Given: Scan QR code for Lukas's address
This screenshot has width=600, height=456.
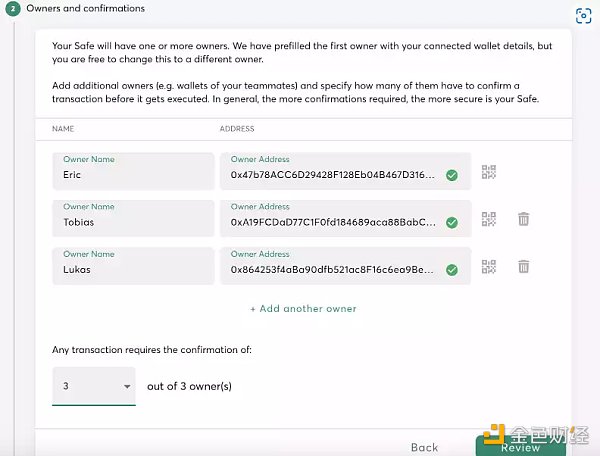Looking at the screenshot, I should [x=489, y=267].
